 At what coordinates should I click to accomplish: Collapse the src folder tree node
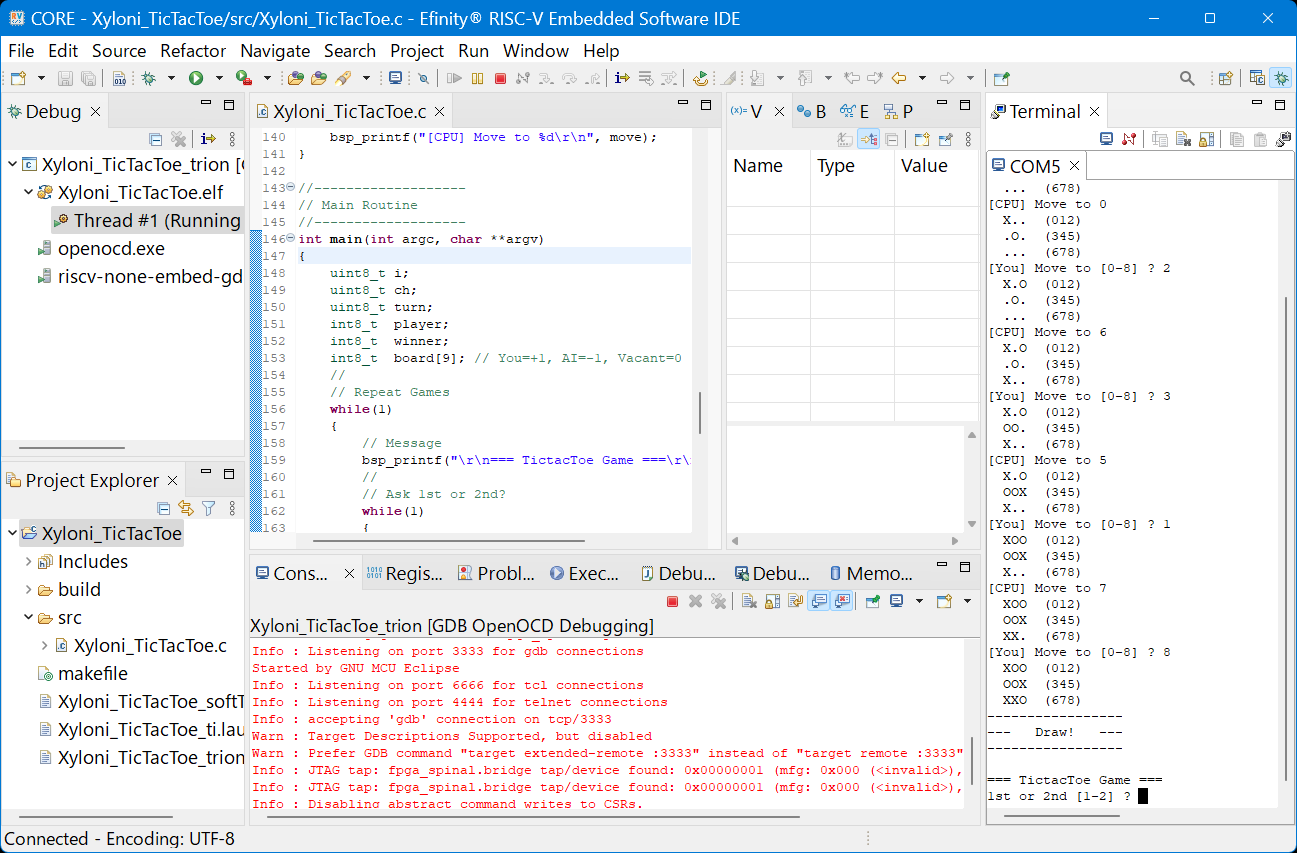[x=28, y=618]
